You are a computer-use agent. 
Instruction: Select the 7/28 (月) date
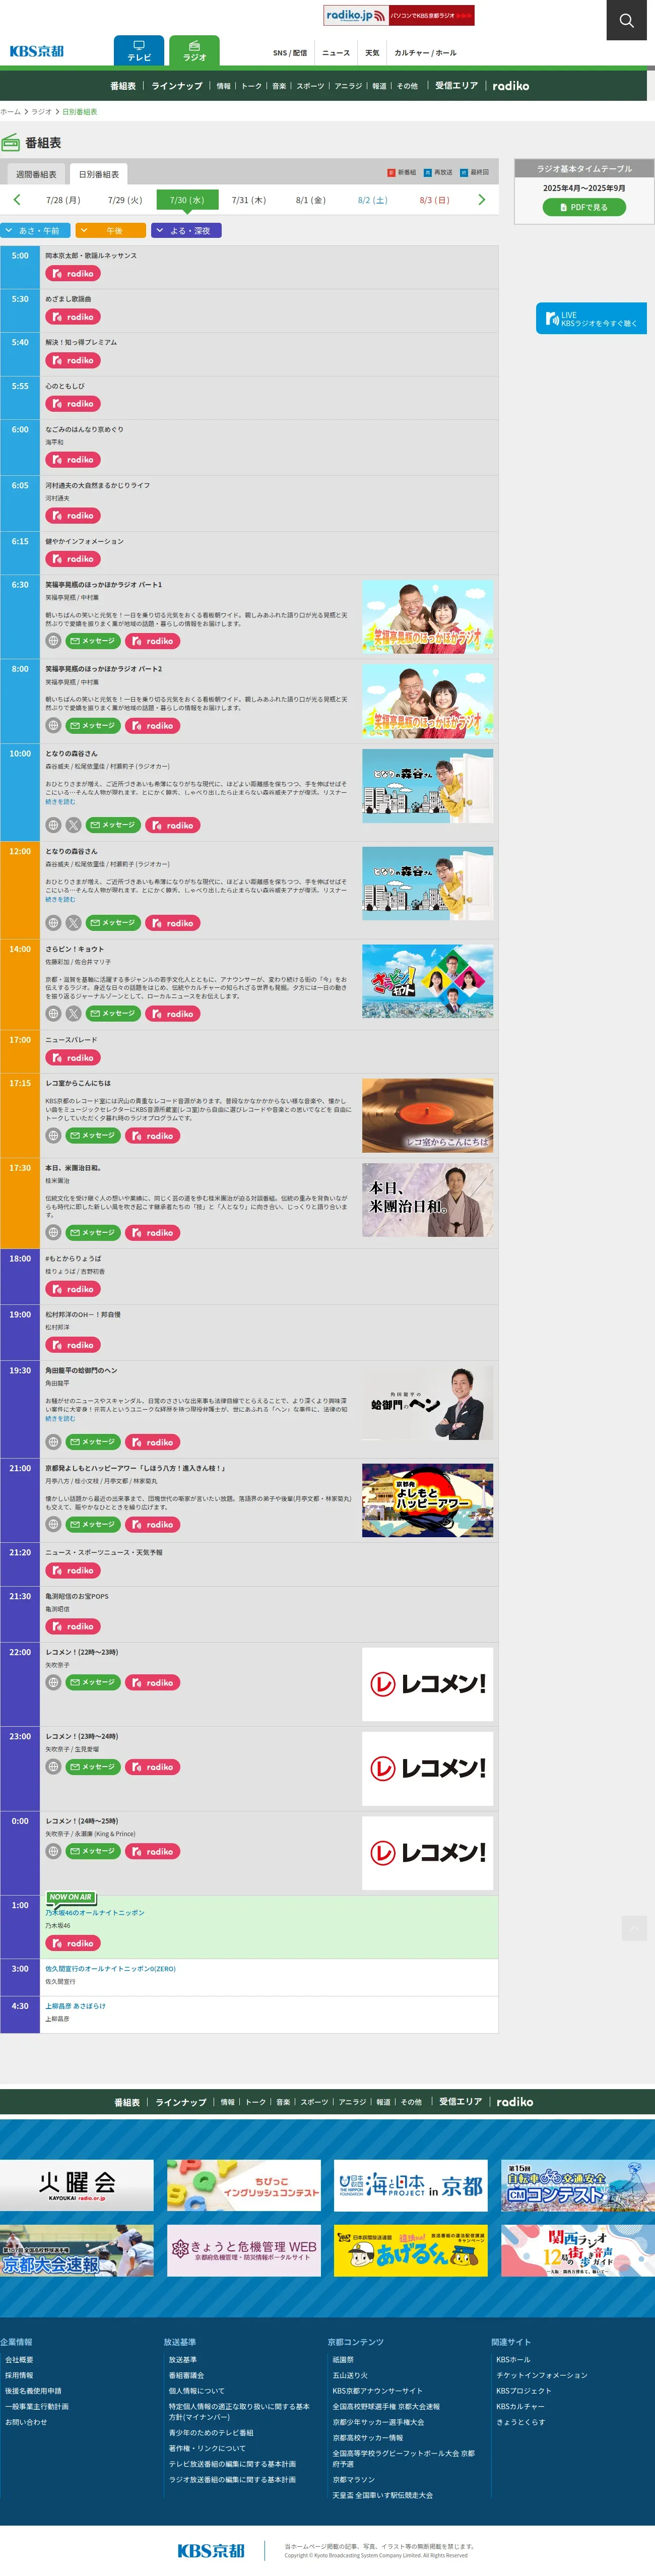coord(63,200)
